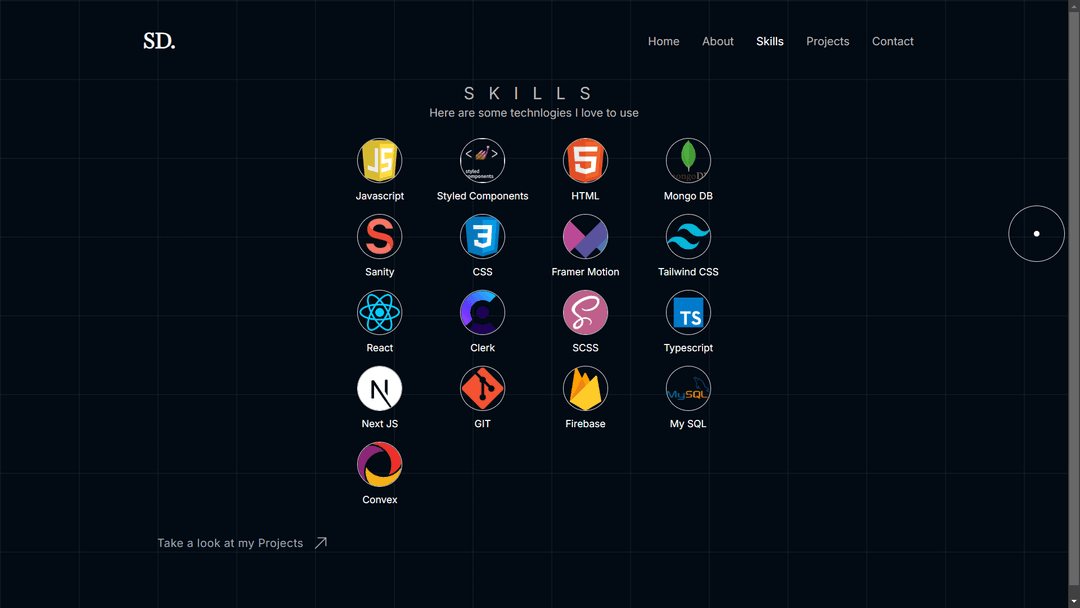Click the Firebase flame icon

(x=585, y=388)
